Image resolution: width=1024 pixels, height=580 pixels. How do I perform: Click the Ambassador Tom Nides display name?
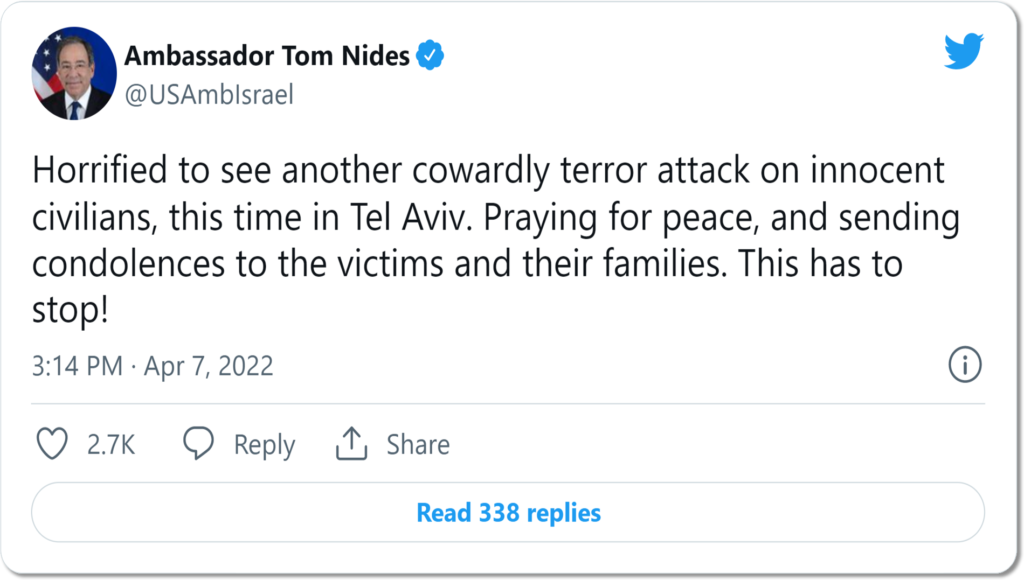[267, 56]
